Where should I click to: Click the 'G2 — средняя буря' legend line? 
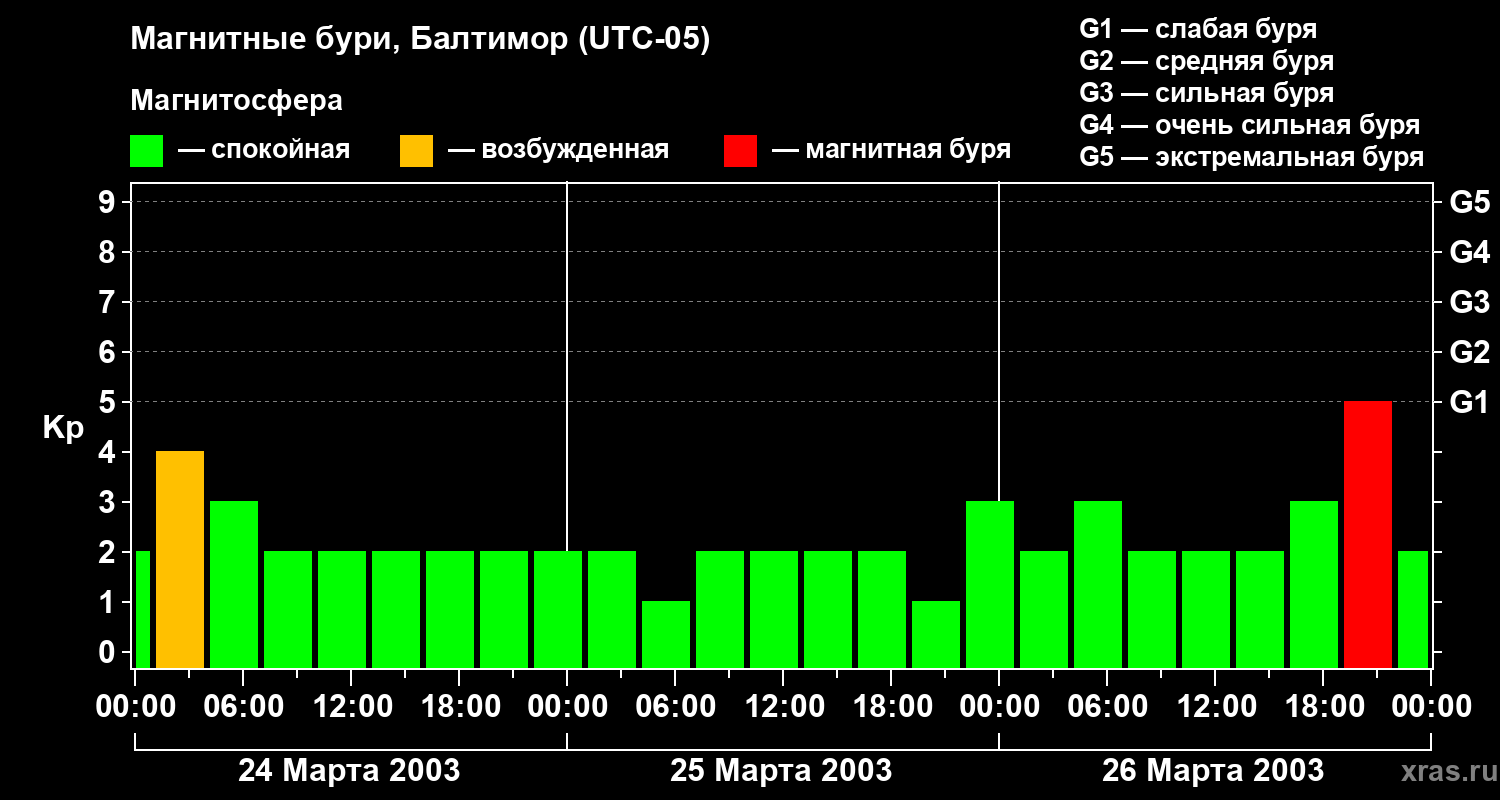(x=1206, y=61)
